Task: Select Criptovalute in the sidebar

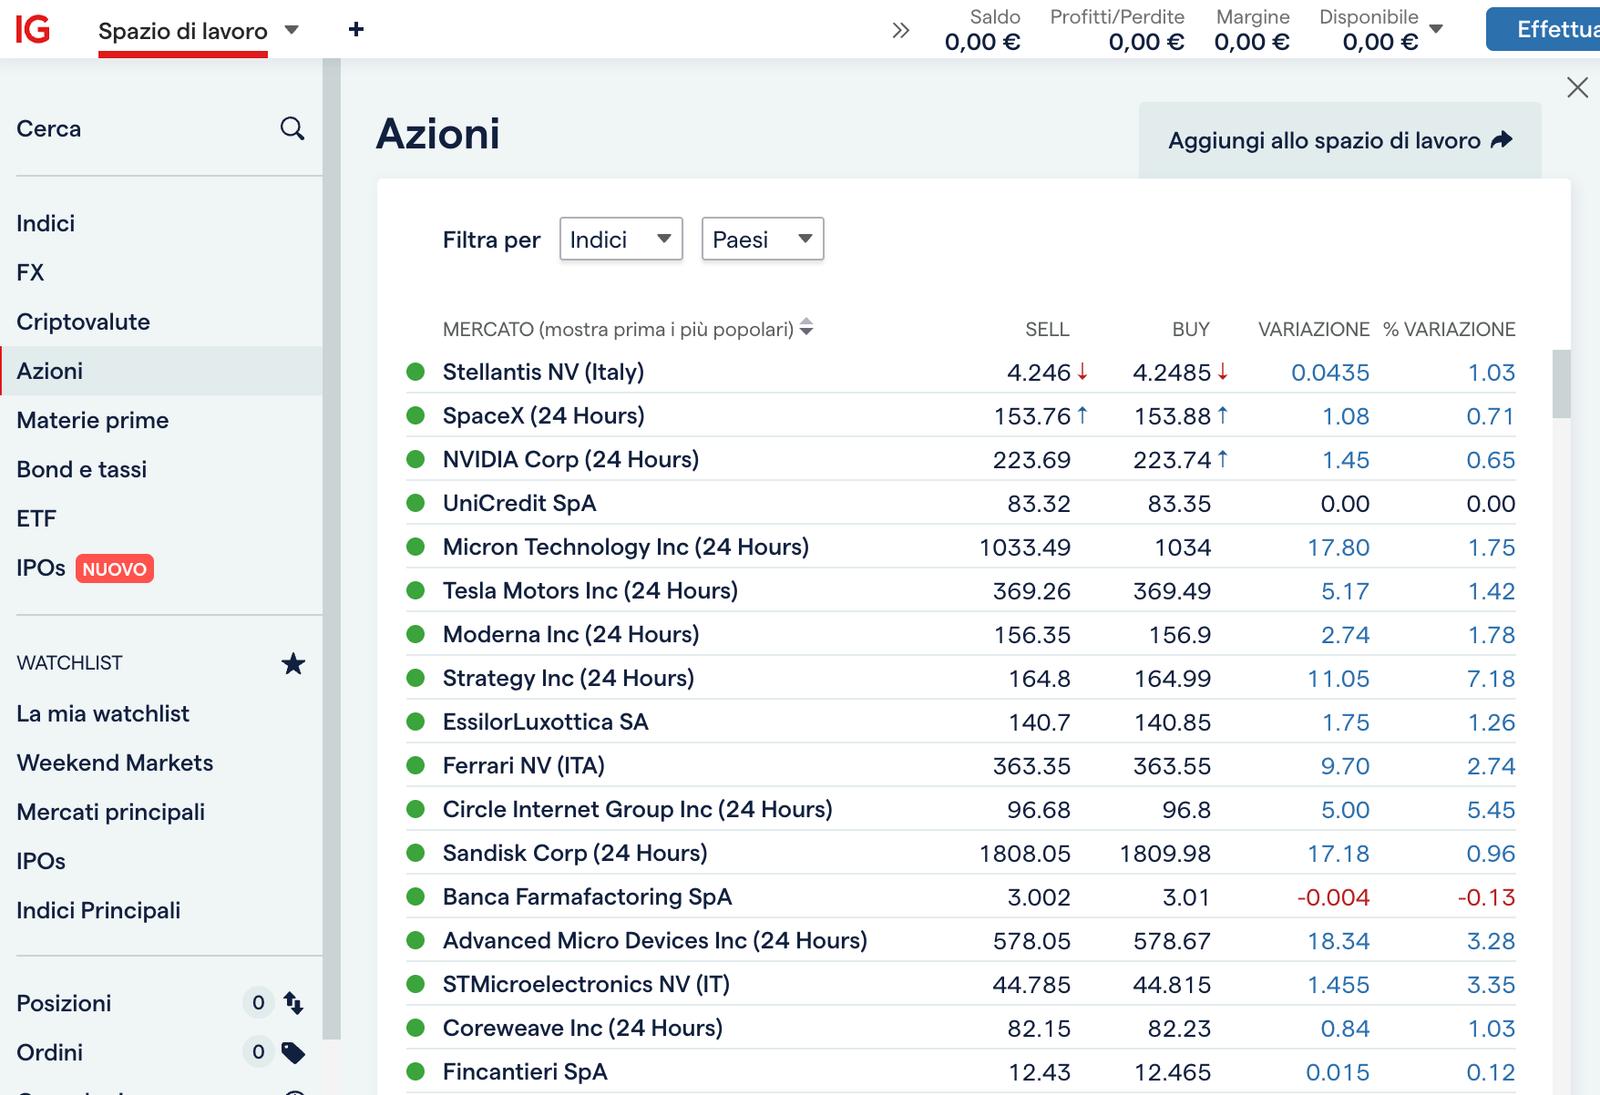Action: [83, 322]
